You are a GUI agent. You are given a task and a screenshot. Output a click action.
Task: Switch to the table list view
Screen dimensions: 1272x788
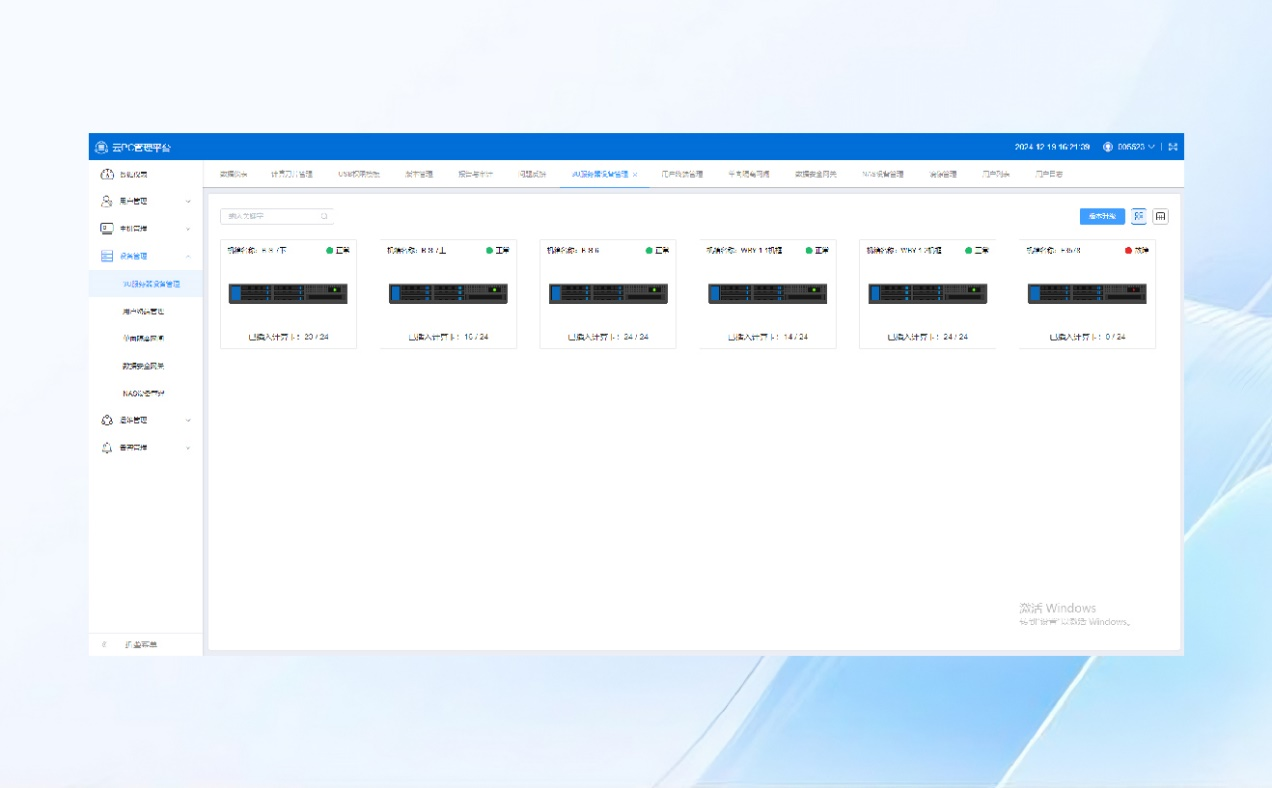point(1160,216)
